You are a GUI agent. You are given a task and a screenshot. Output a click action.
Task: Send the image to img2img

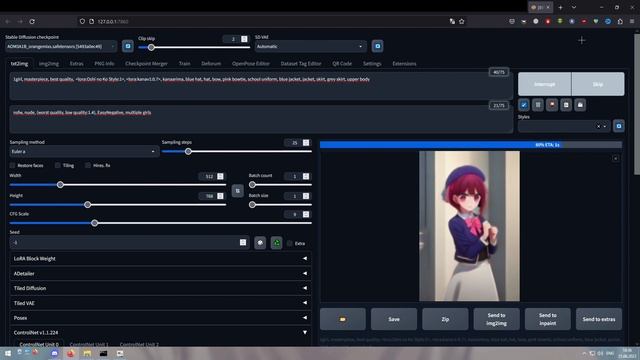(496, 319)
